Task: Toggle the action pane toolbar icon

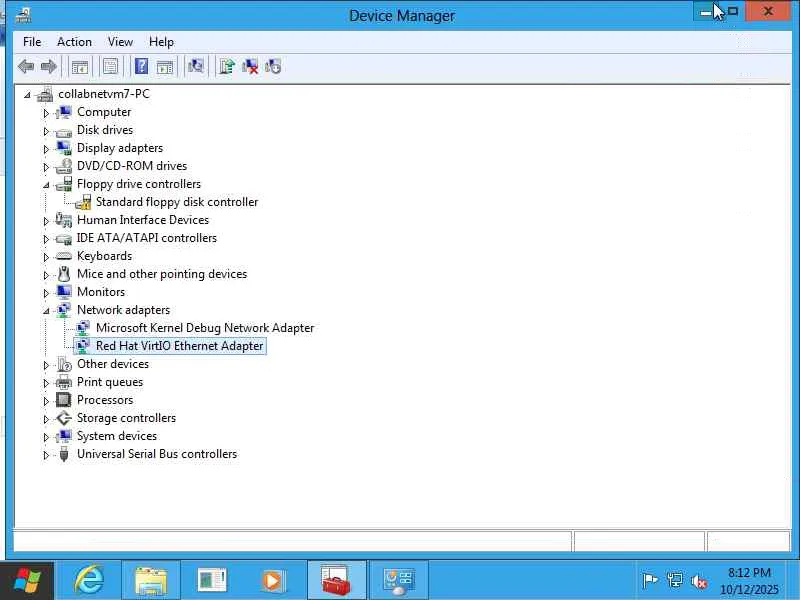Action: tap(165, 66)
